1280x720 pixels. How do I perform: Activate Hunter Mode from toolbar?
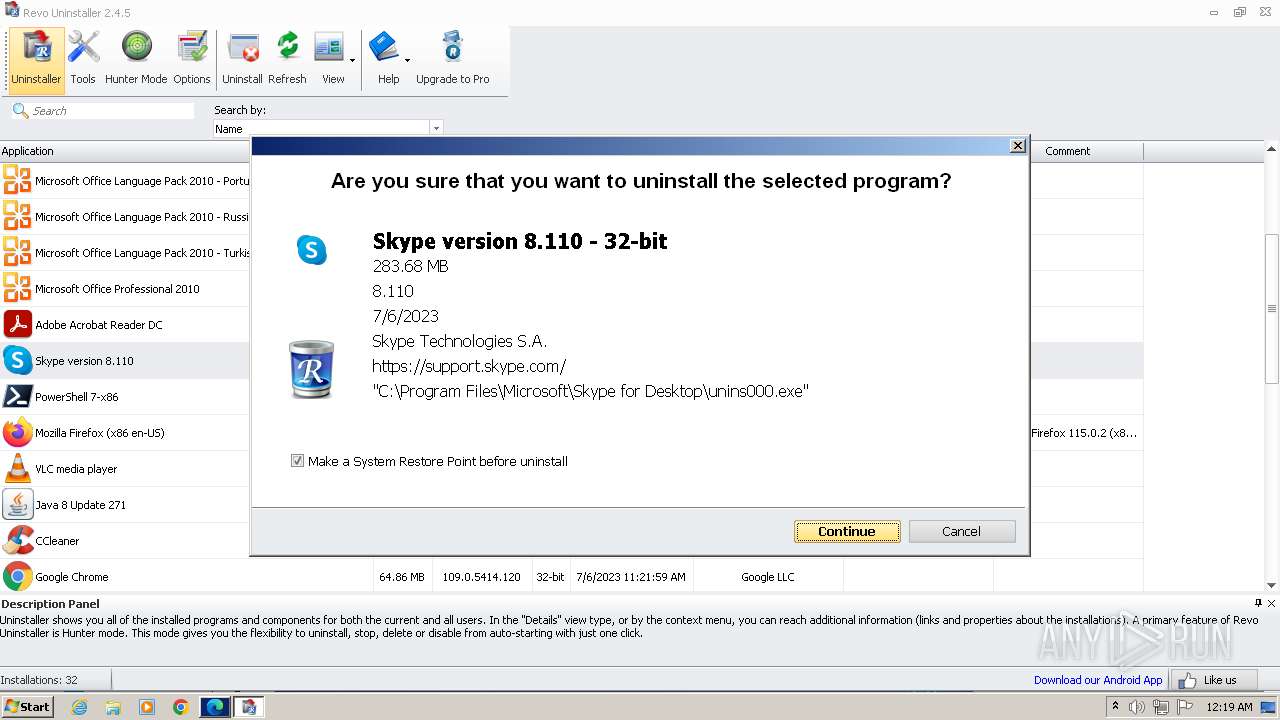pos(136,59)
